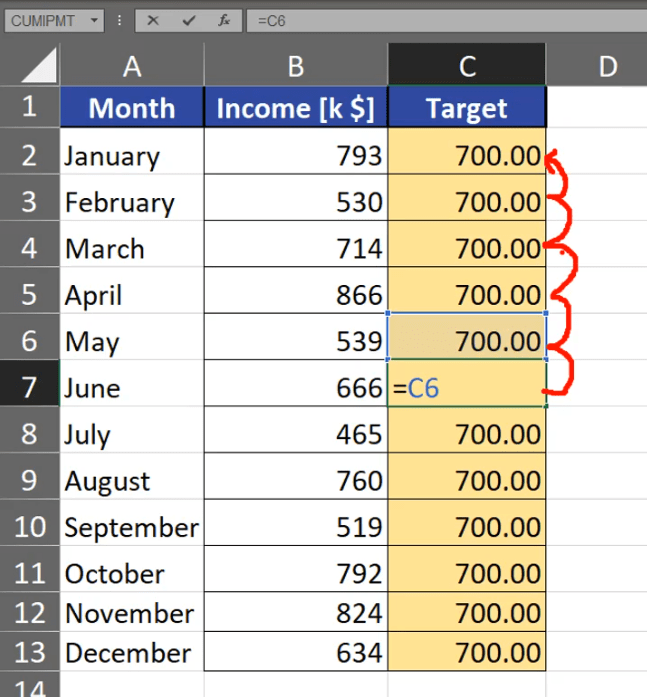Select column A header

(x=132, y=66)
